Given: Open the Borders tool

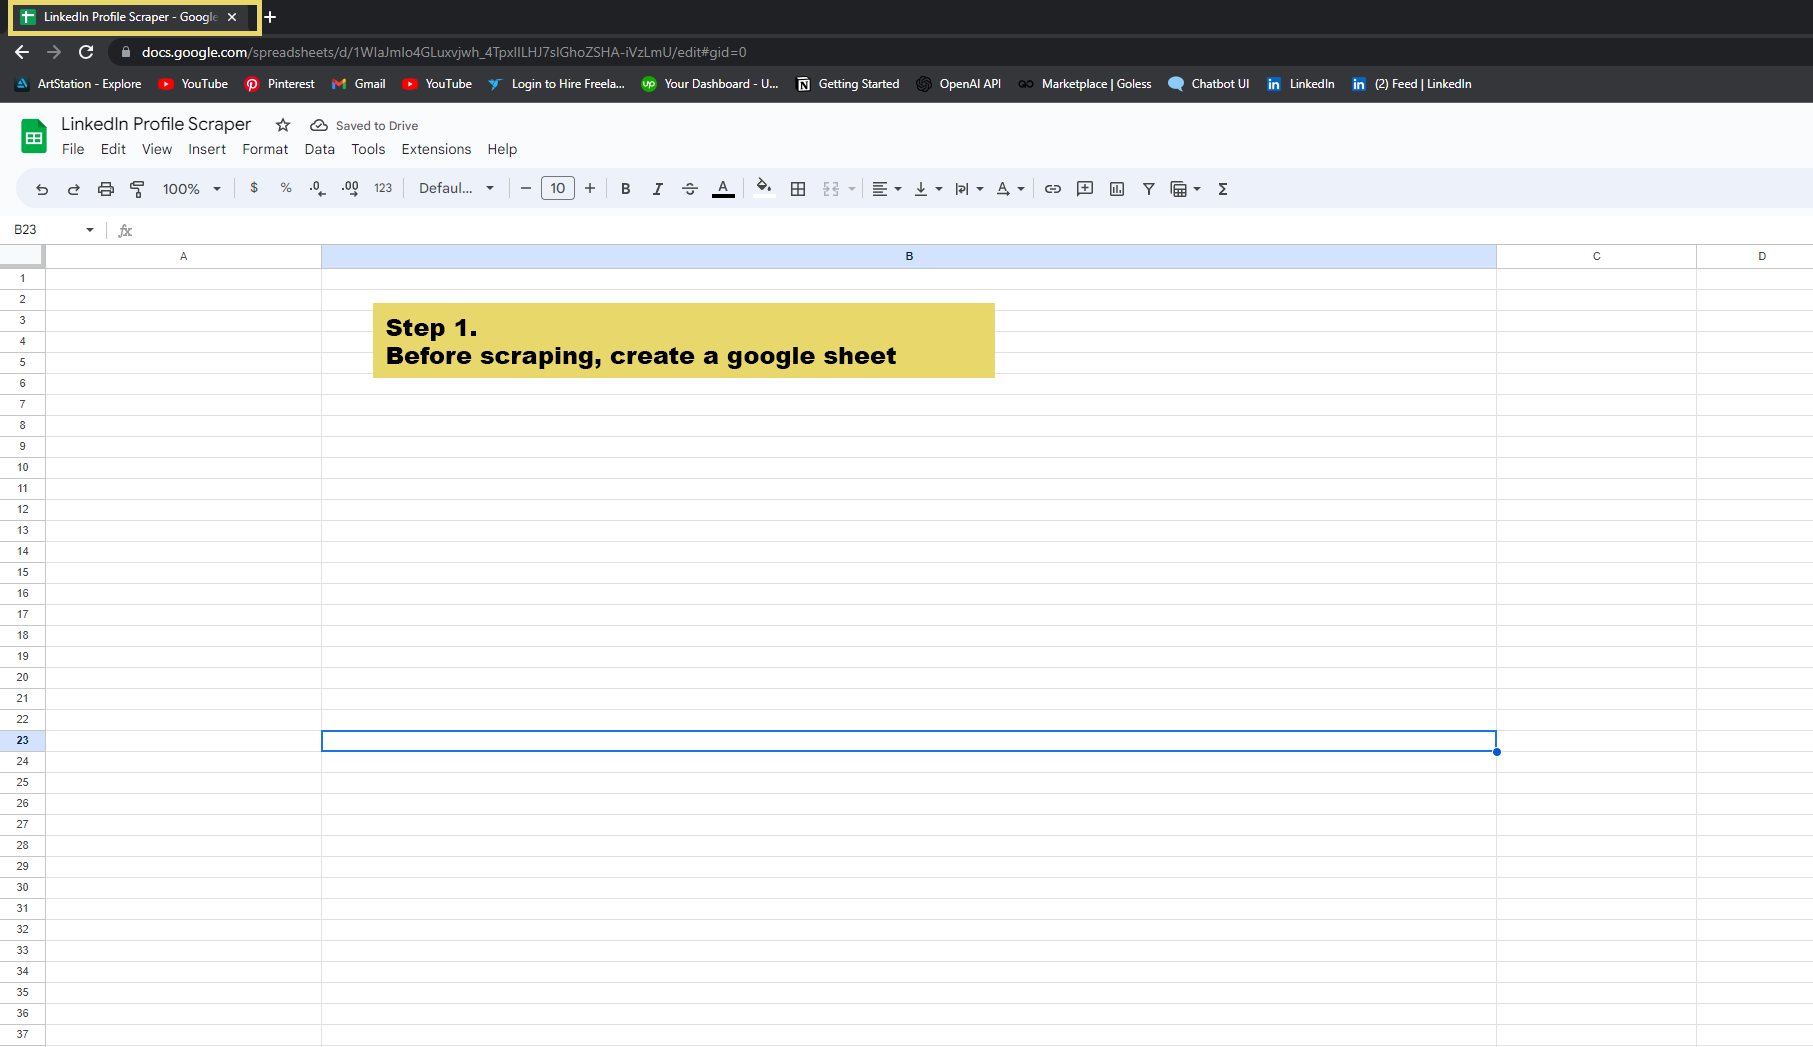Looking at the screenshot, I should (797, 189).
